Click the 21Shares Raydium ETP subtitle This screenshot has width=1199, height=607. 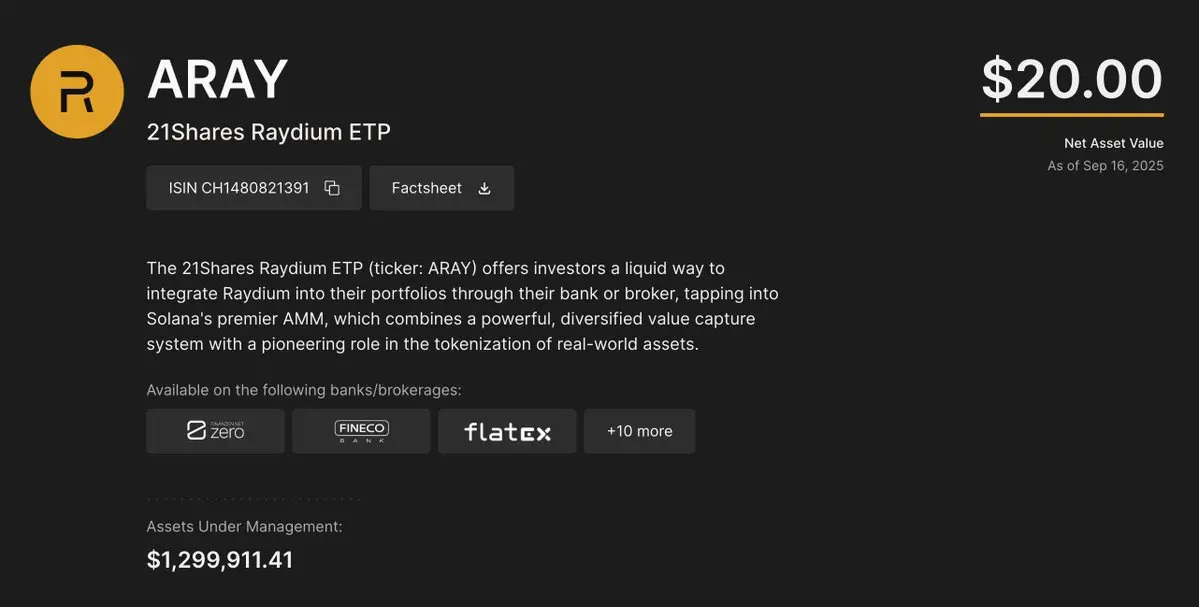click(x=268, y=132)
